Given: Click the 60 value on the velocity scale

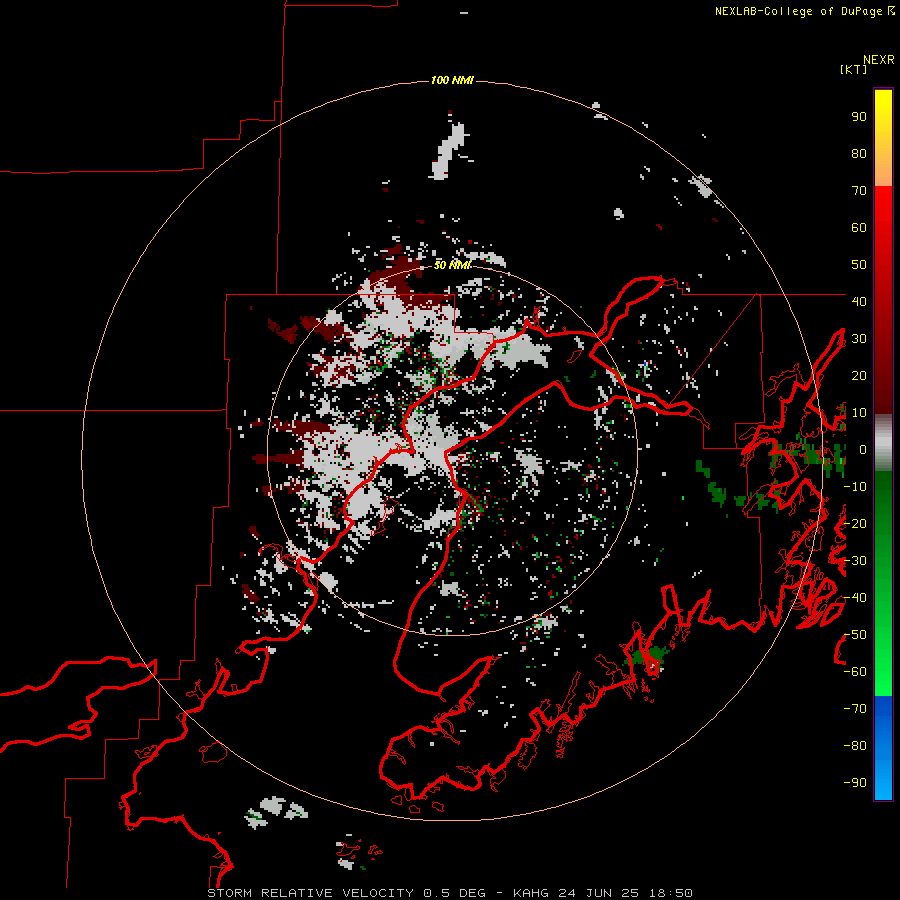Looking at the screenshot, I should [x=859, y=228].
